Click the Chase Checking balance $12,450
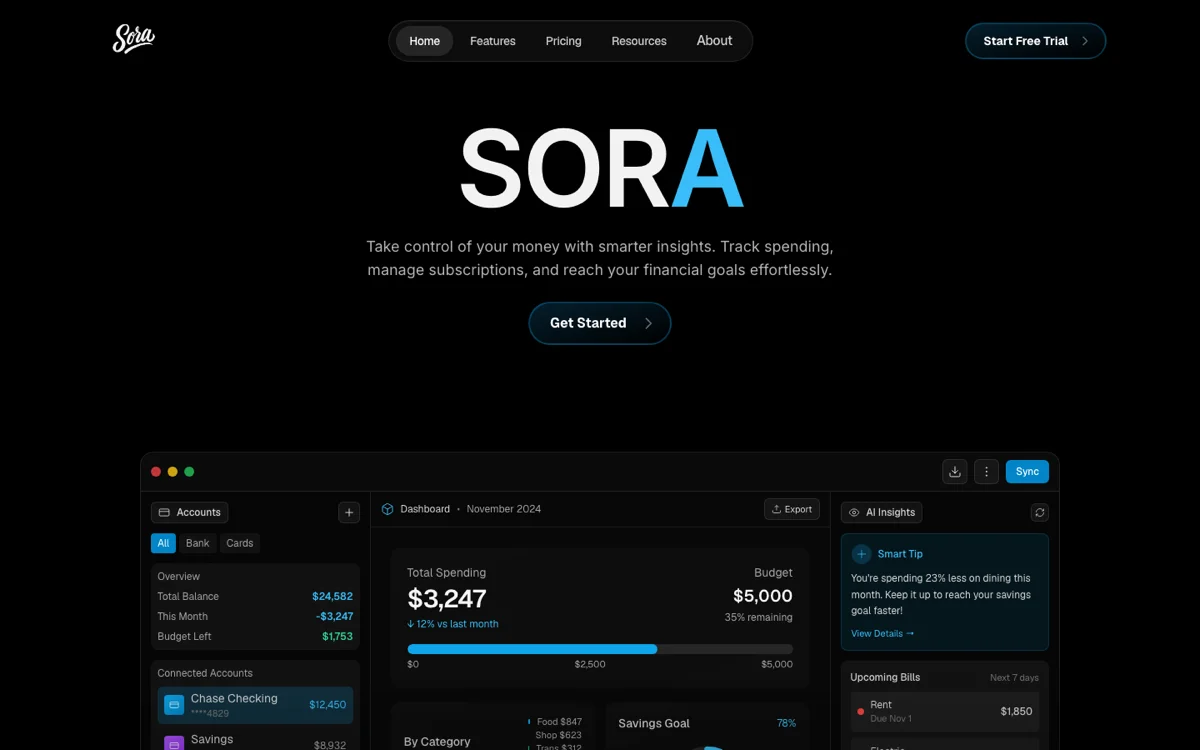Viewport: 1200px width, 750px height. [x=328, y=705]
